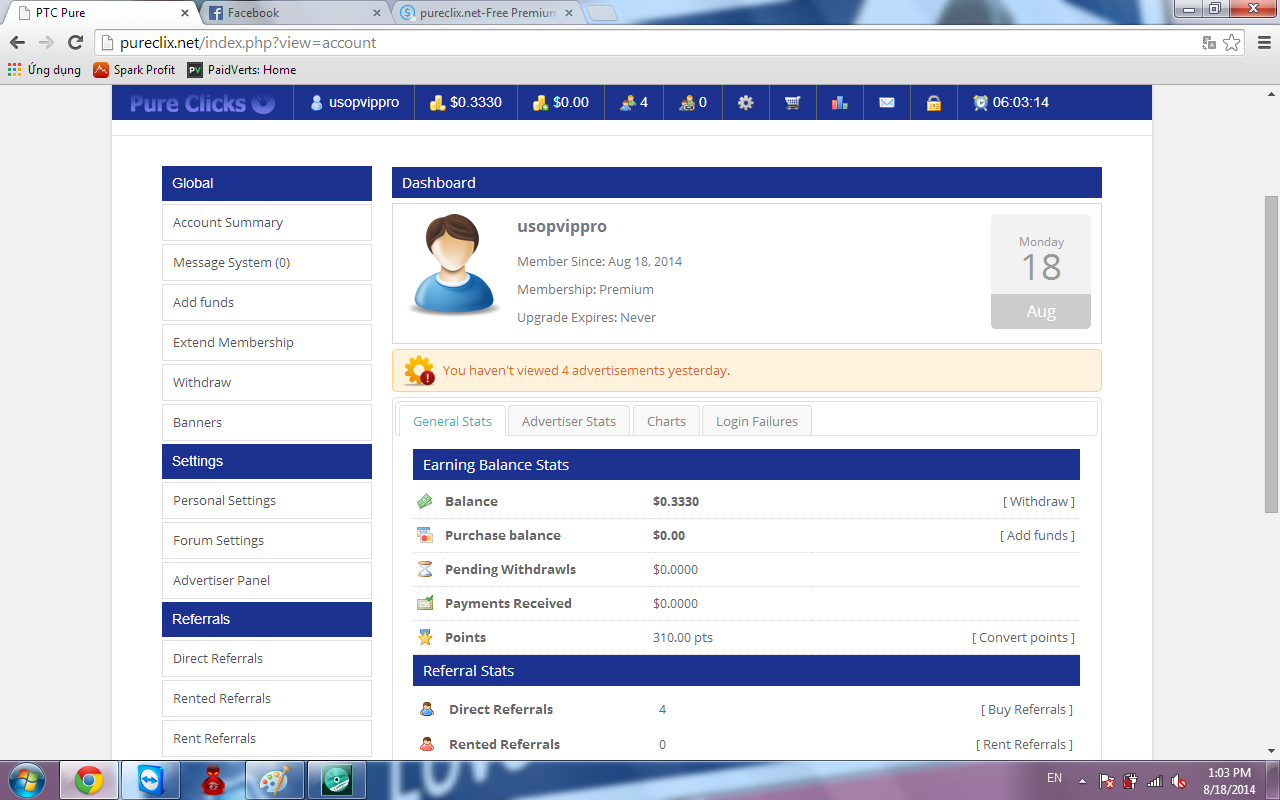Screen dimensions: 1280x800
Task: Select the Login Failures tab
Action: point(756,421)
